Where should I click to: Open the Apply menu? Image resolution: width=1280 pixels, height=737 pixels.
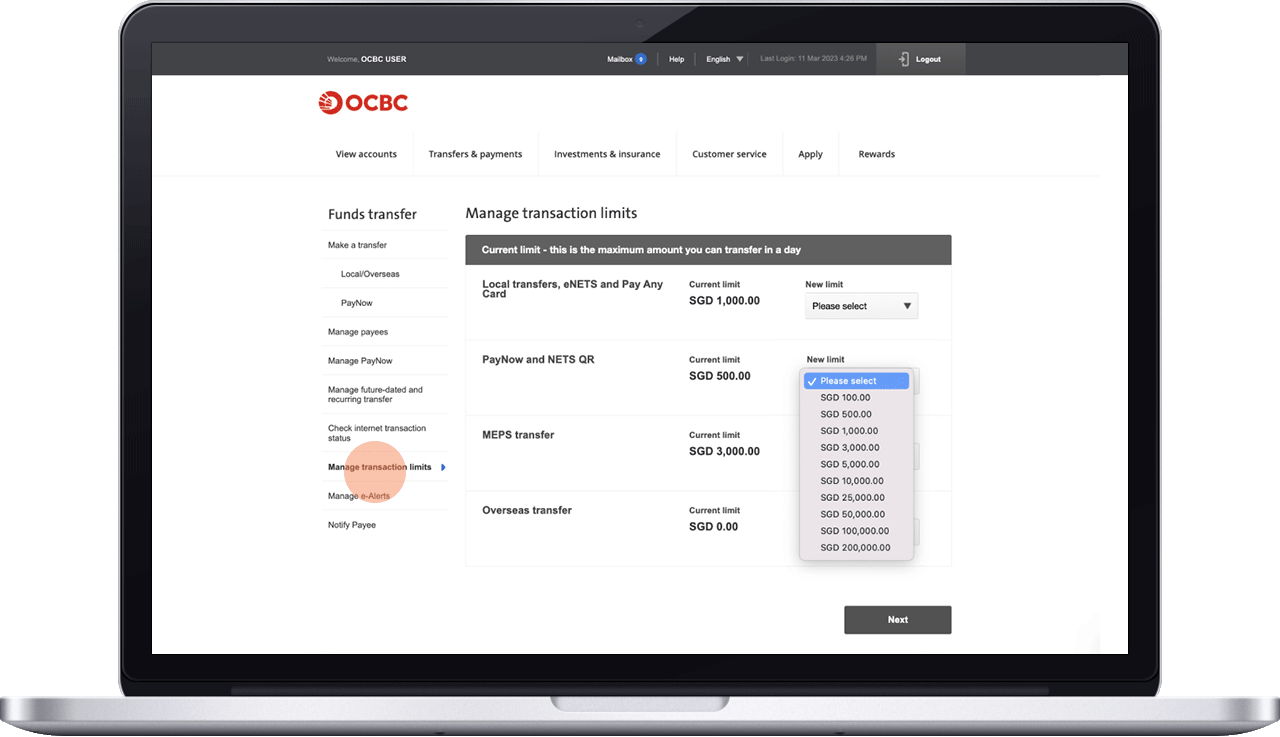tap(810, 154)
